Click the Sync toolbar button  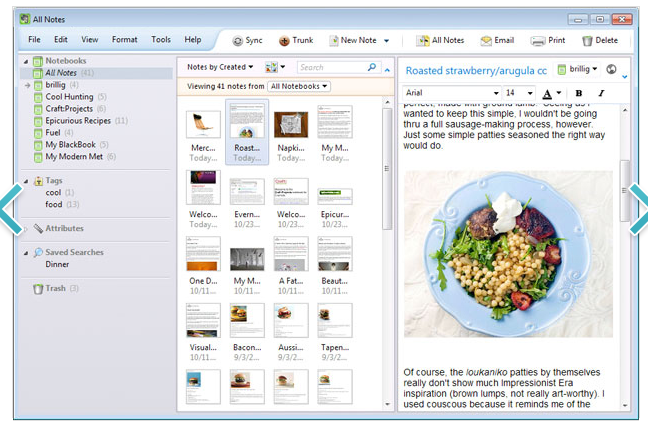(x=247, y=41)
